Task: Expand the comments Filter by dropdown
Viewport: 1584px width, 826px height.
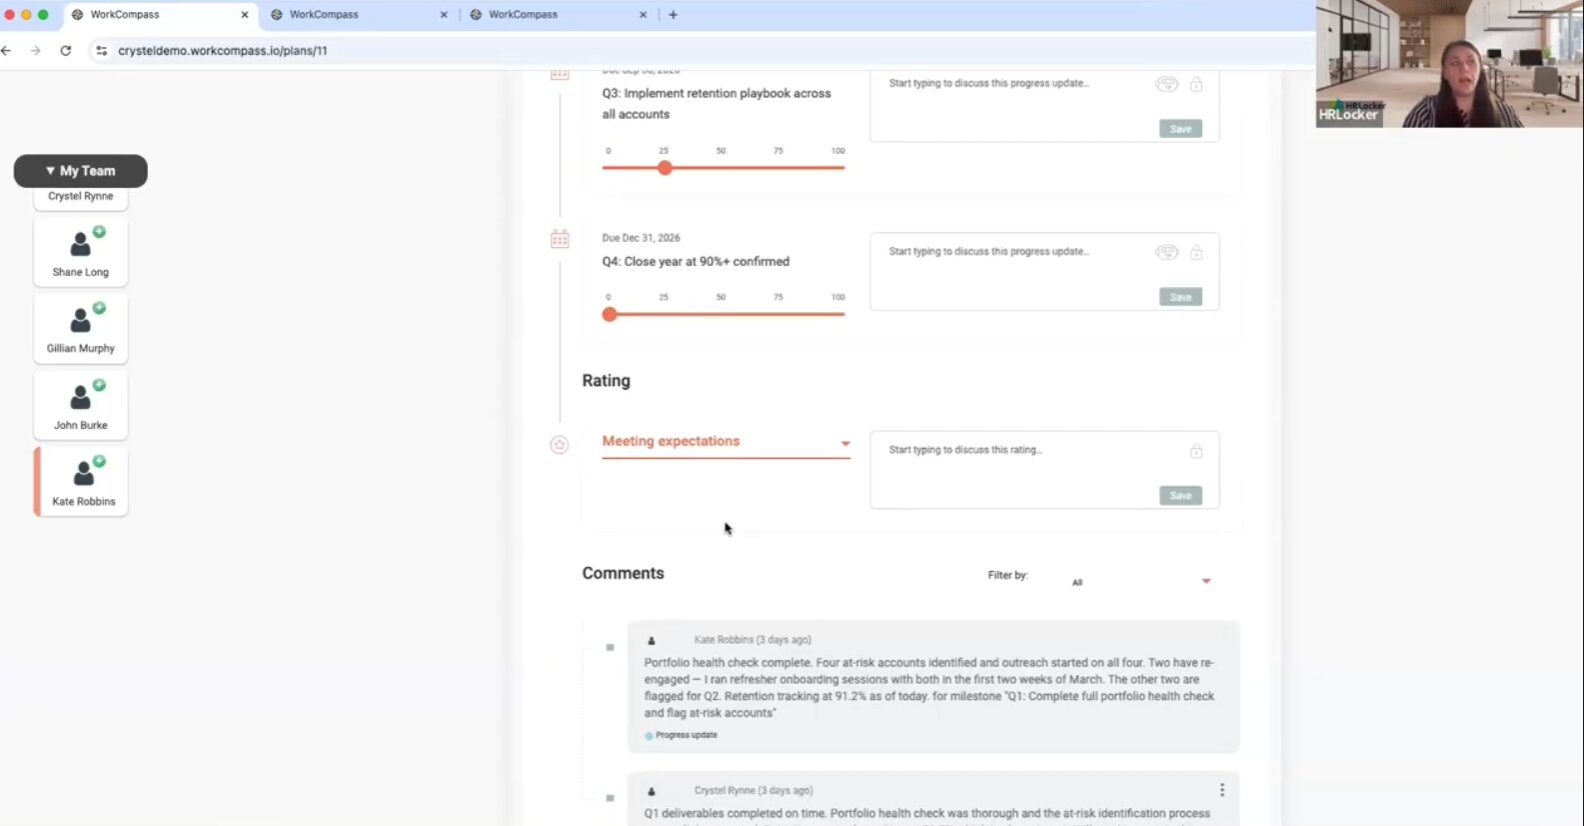Action: (1140, 581)
